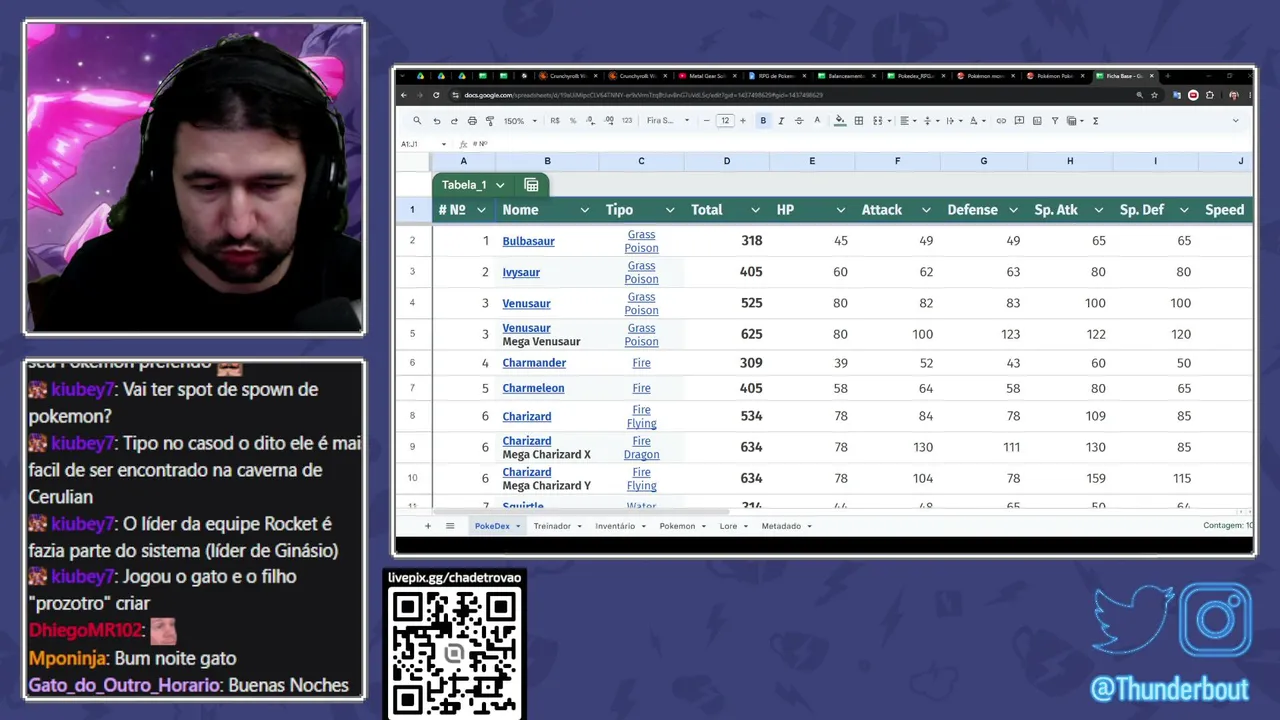The height and width of the screenshot is (720, 1280).
Task: Open the fill color picker
Action: pos(840,121)
